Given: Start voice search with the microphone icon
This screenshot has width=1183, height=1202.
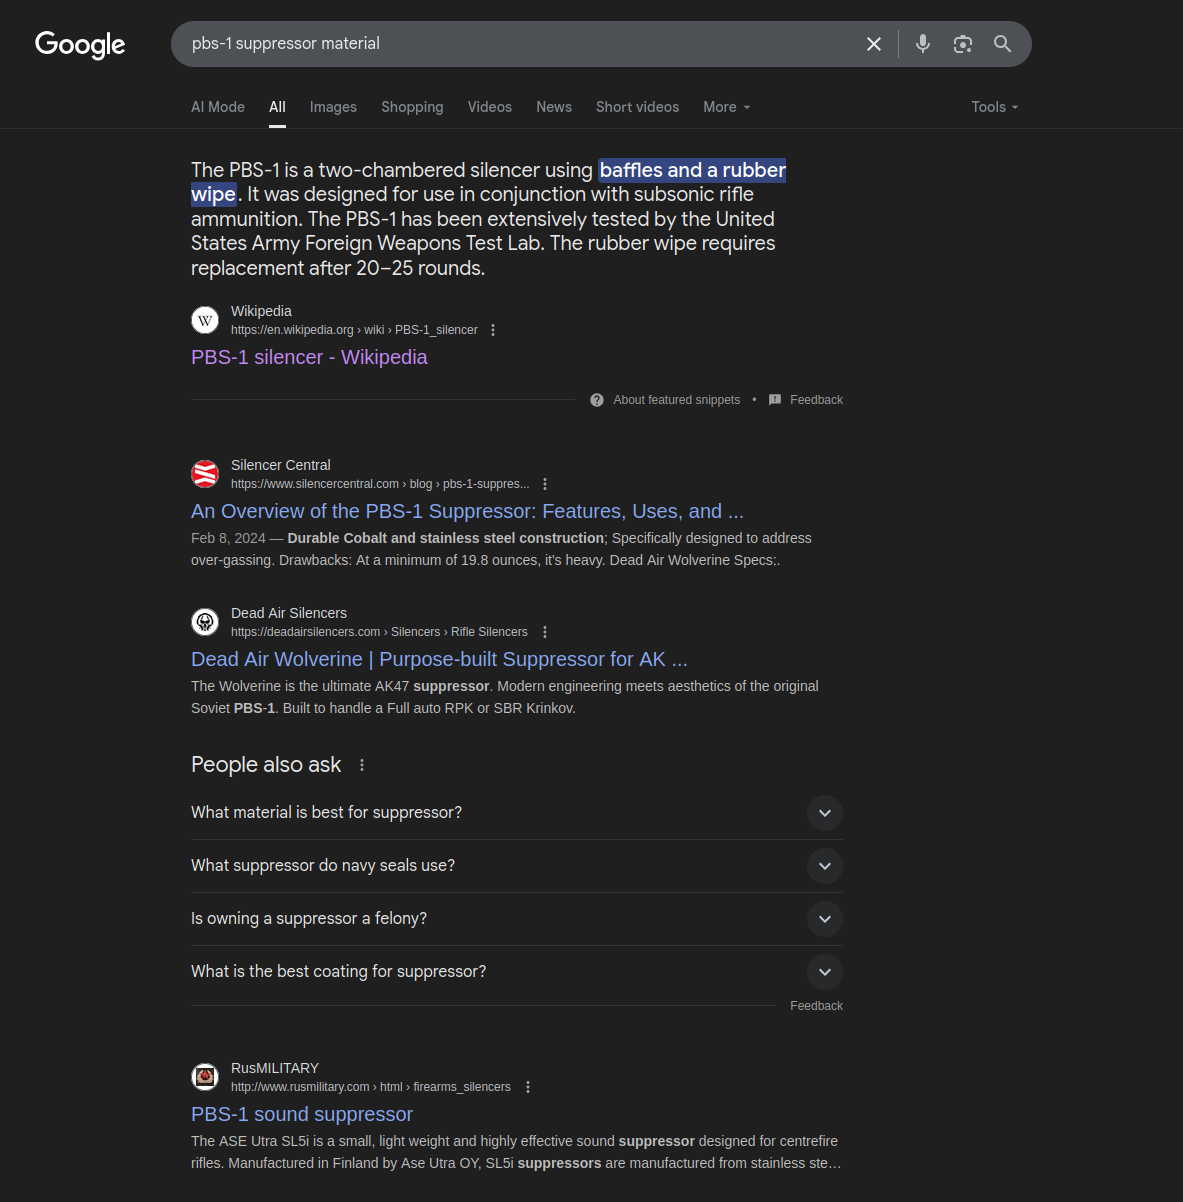Looking at the screenshot, I should [x=923, y=44].
